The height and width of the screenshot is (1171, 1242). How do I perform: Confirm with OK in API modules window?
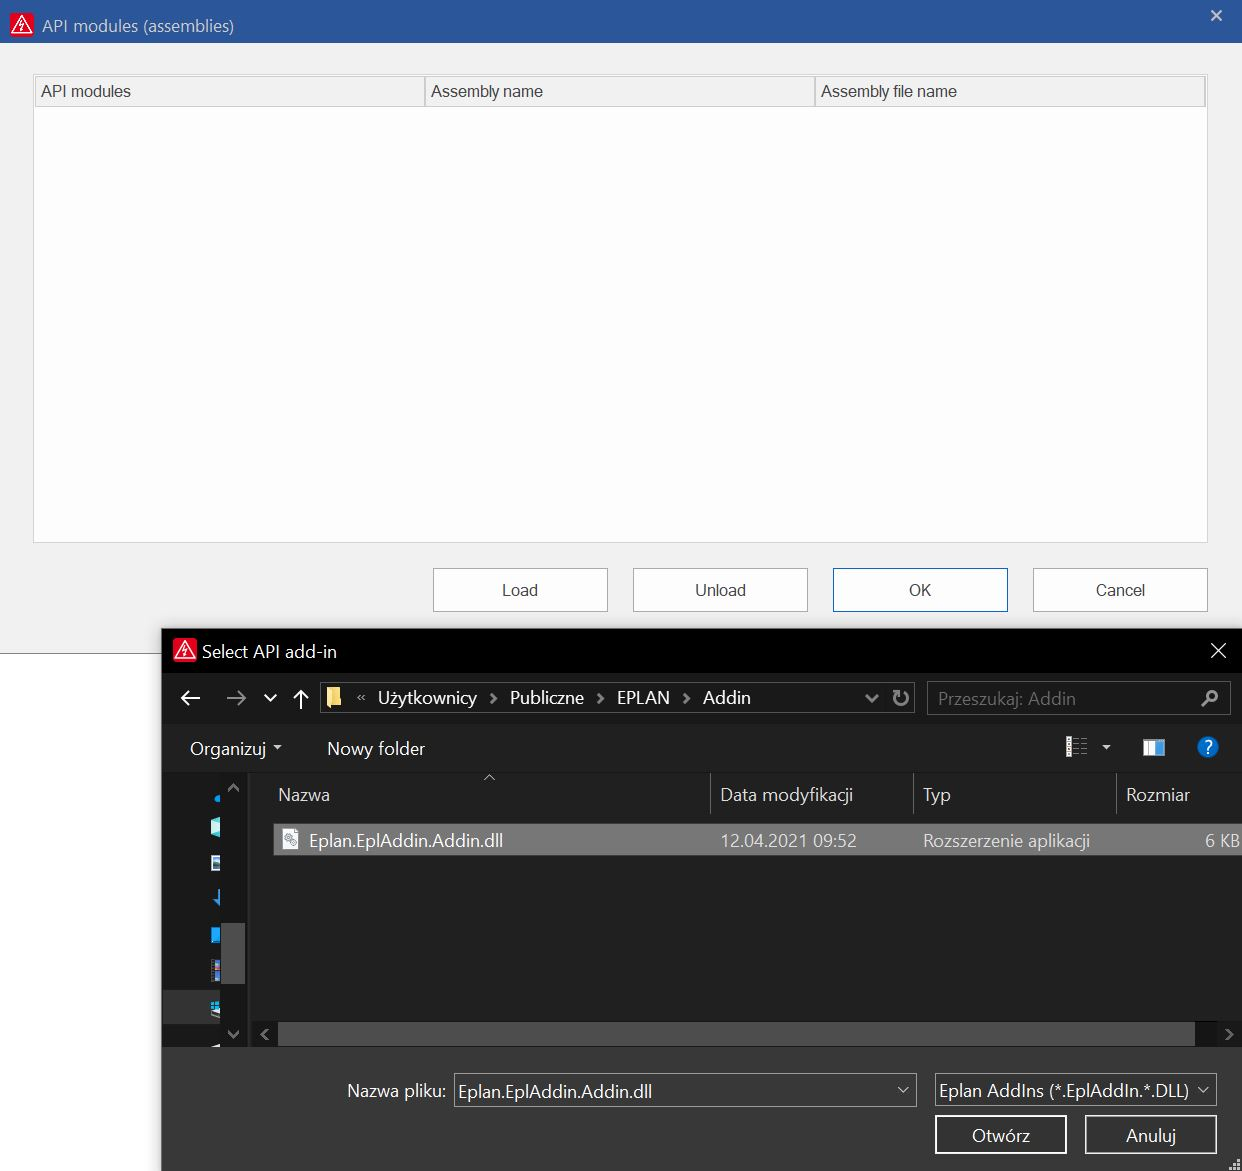tap(920, 590)
